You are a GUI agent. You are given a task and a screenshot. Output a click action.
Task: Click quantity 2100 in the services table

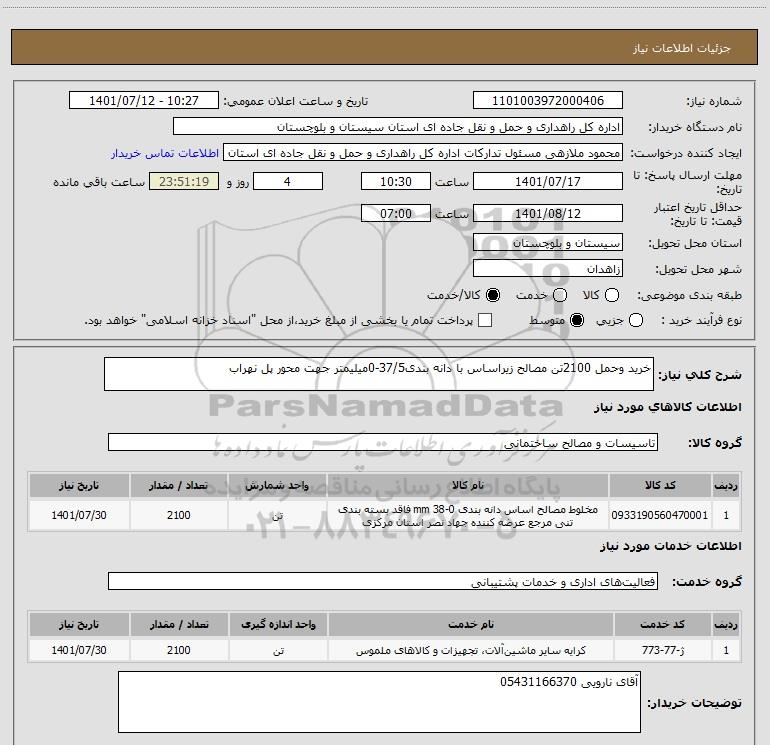179,650
